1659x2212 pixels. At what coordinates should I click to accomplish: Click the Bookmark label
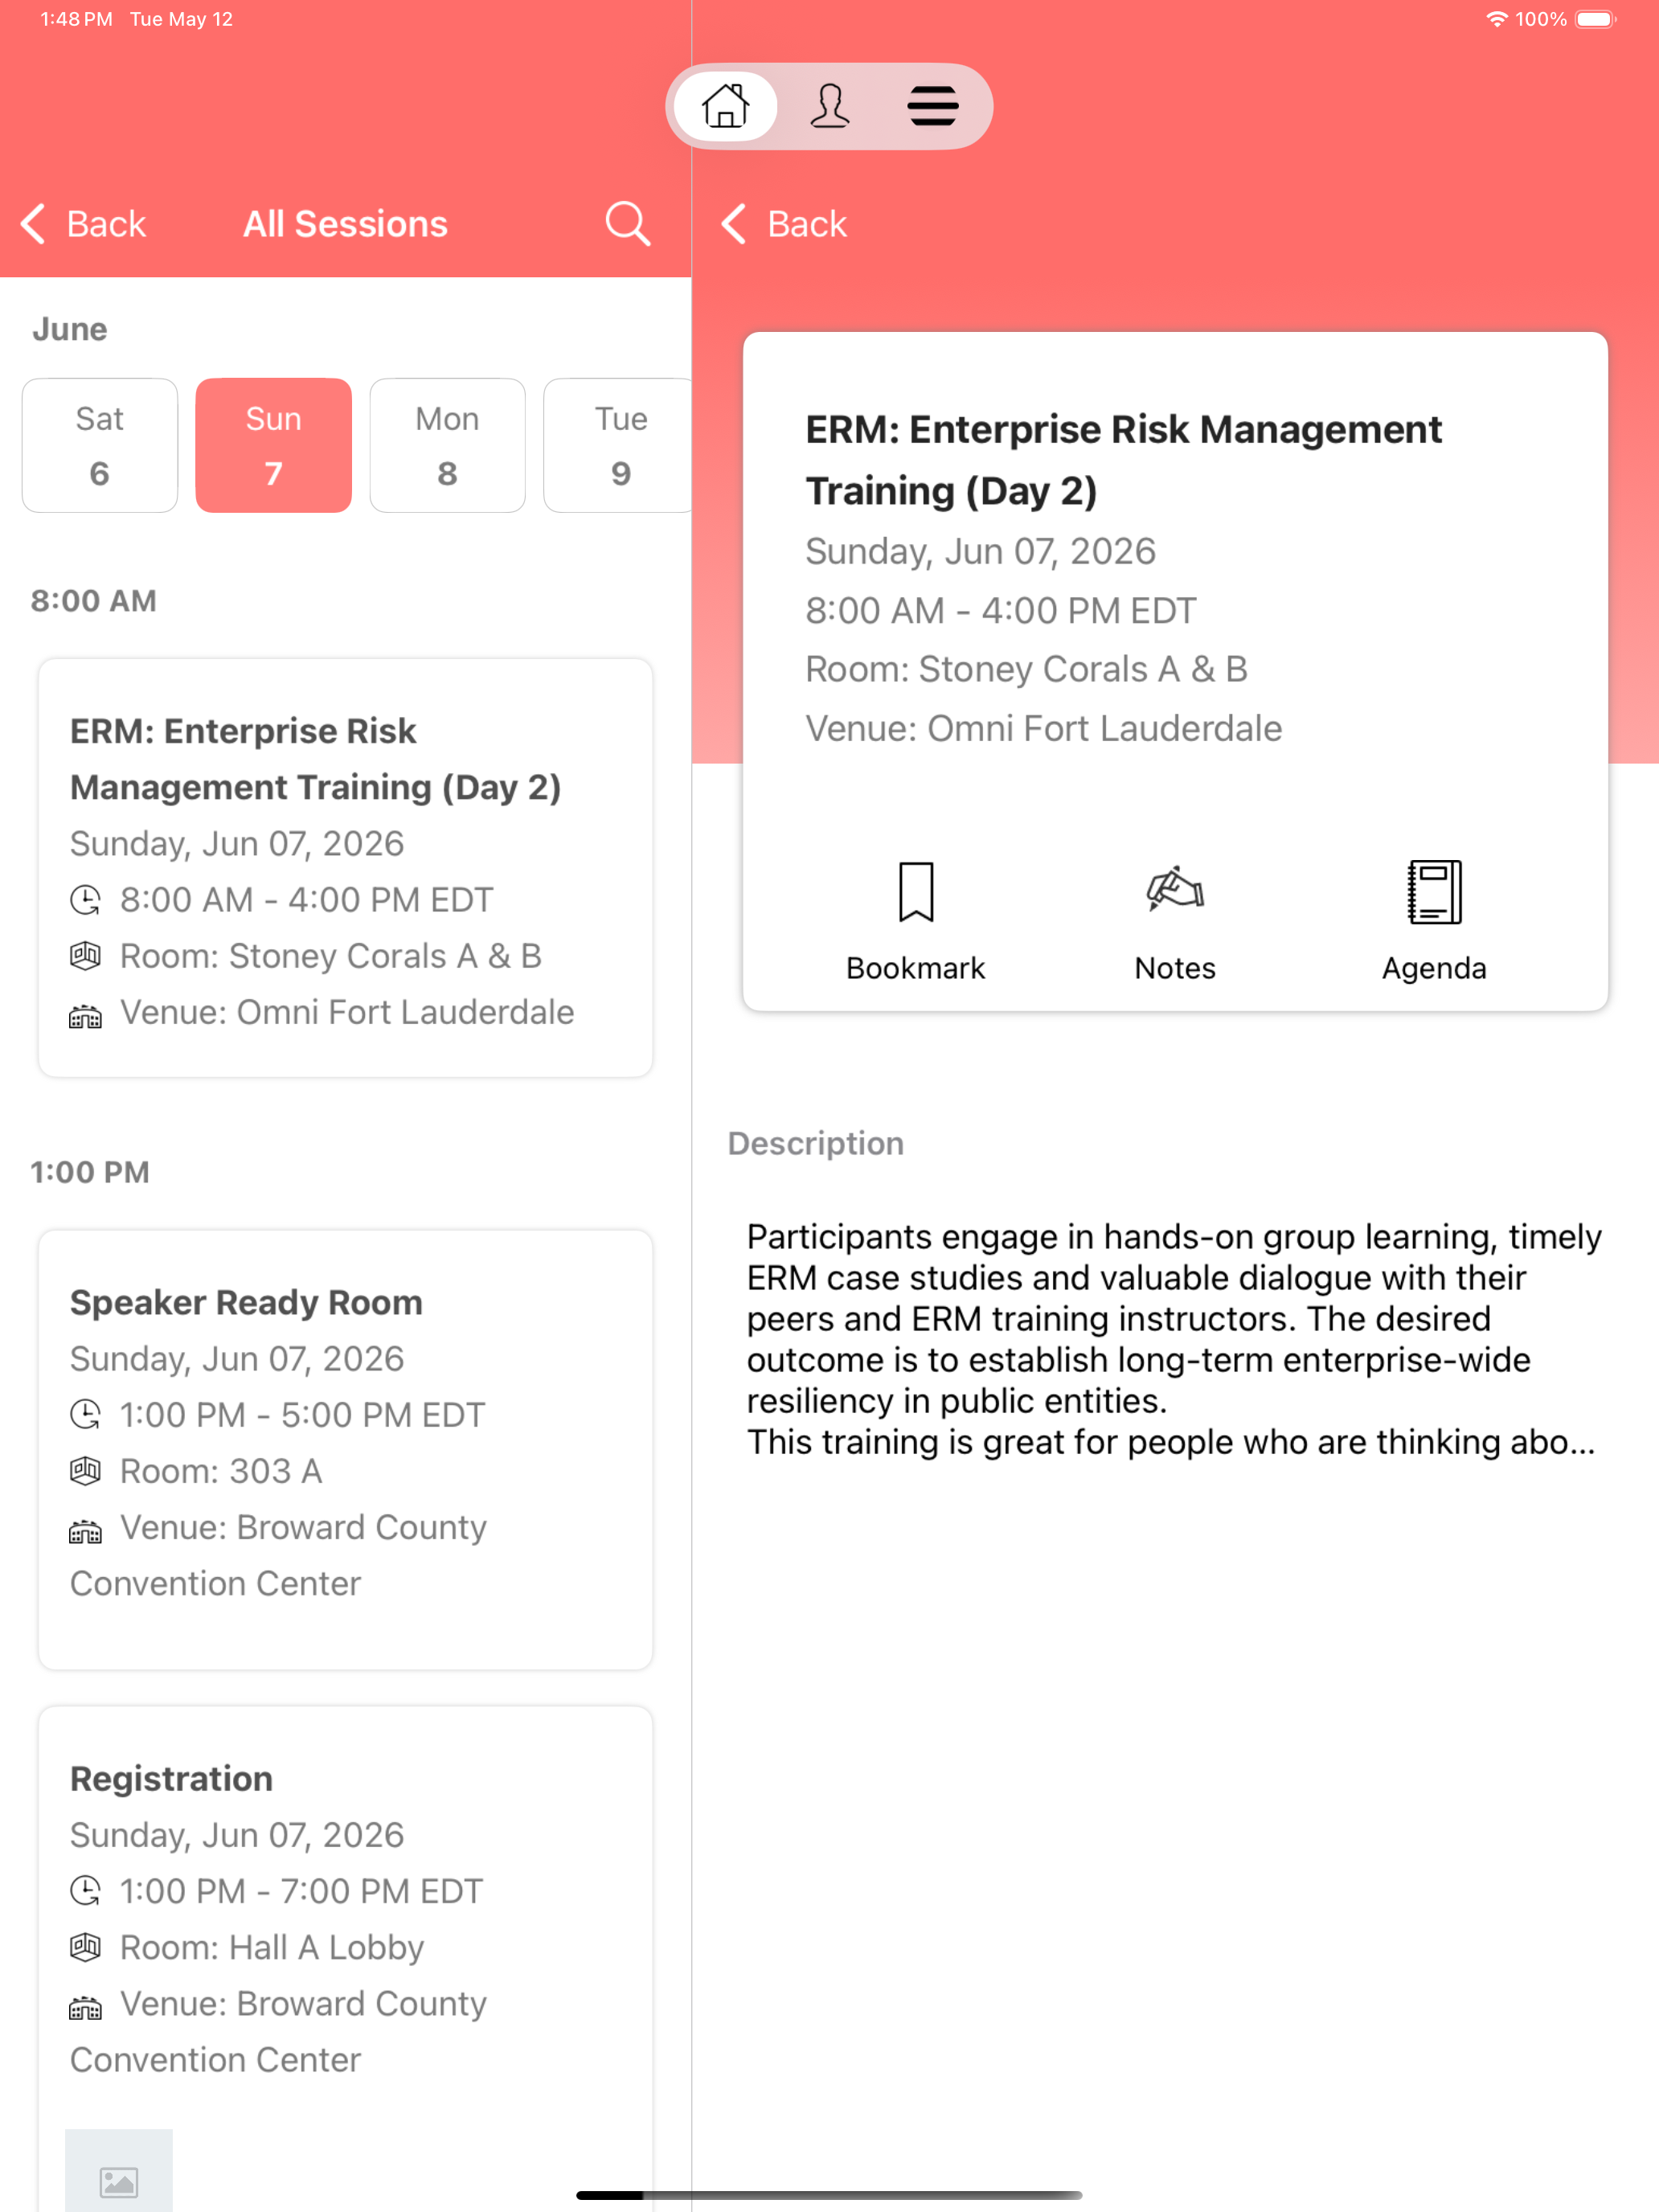(x=916, y=968)
